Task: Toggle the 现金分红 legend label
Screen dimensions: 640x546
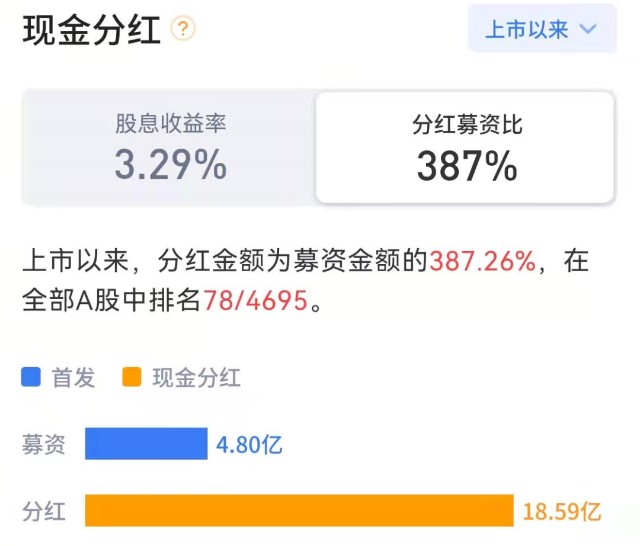Action: [x=196, y=377]
